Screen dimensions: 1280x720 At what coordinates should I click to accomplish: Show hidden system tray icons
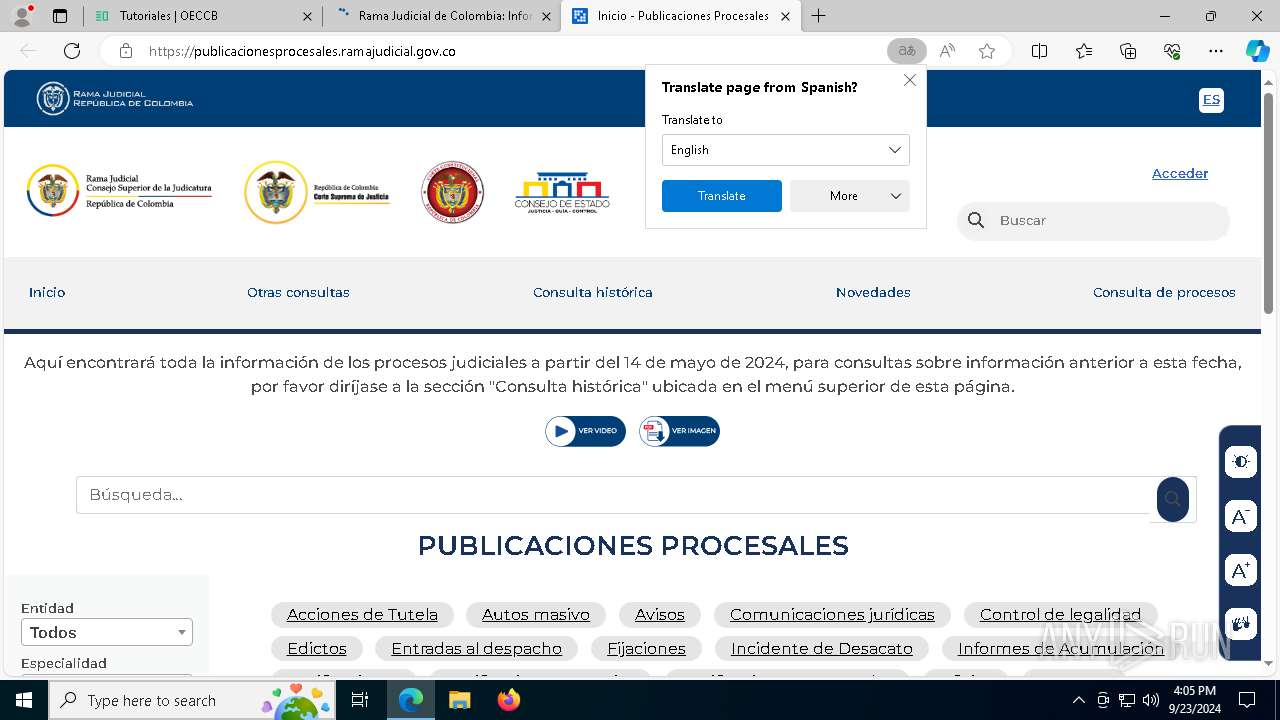(x=1078, y=700)
